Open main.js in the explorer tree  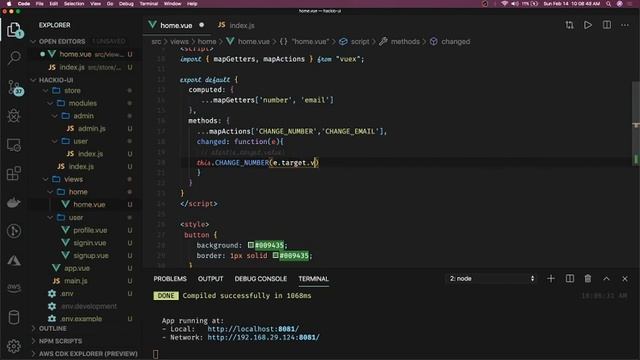76,281
